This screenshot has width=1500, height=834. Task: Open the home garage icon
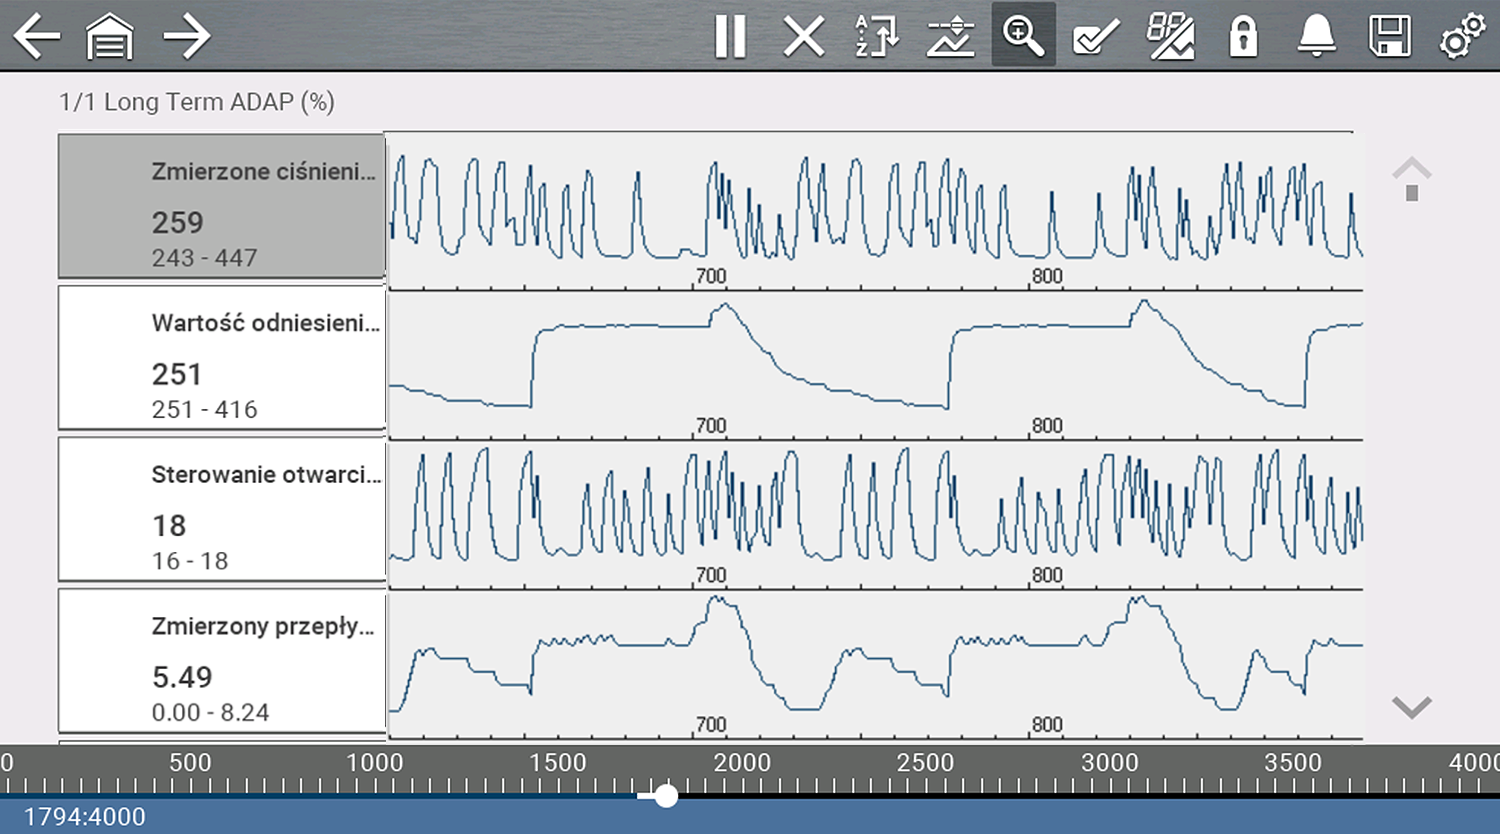tap(110, 37)
